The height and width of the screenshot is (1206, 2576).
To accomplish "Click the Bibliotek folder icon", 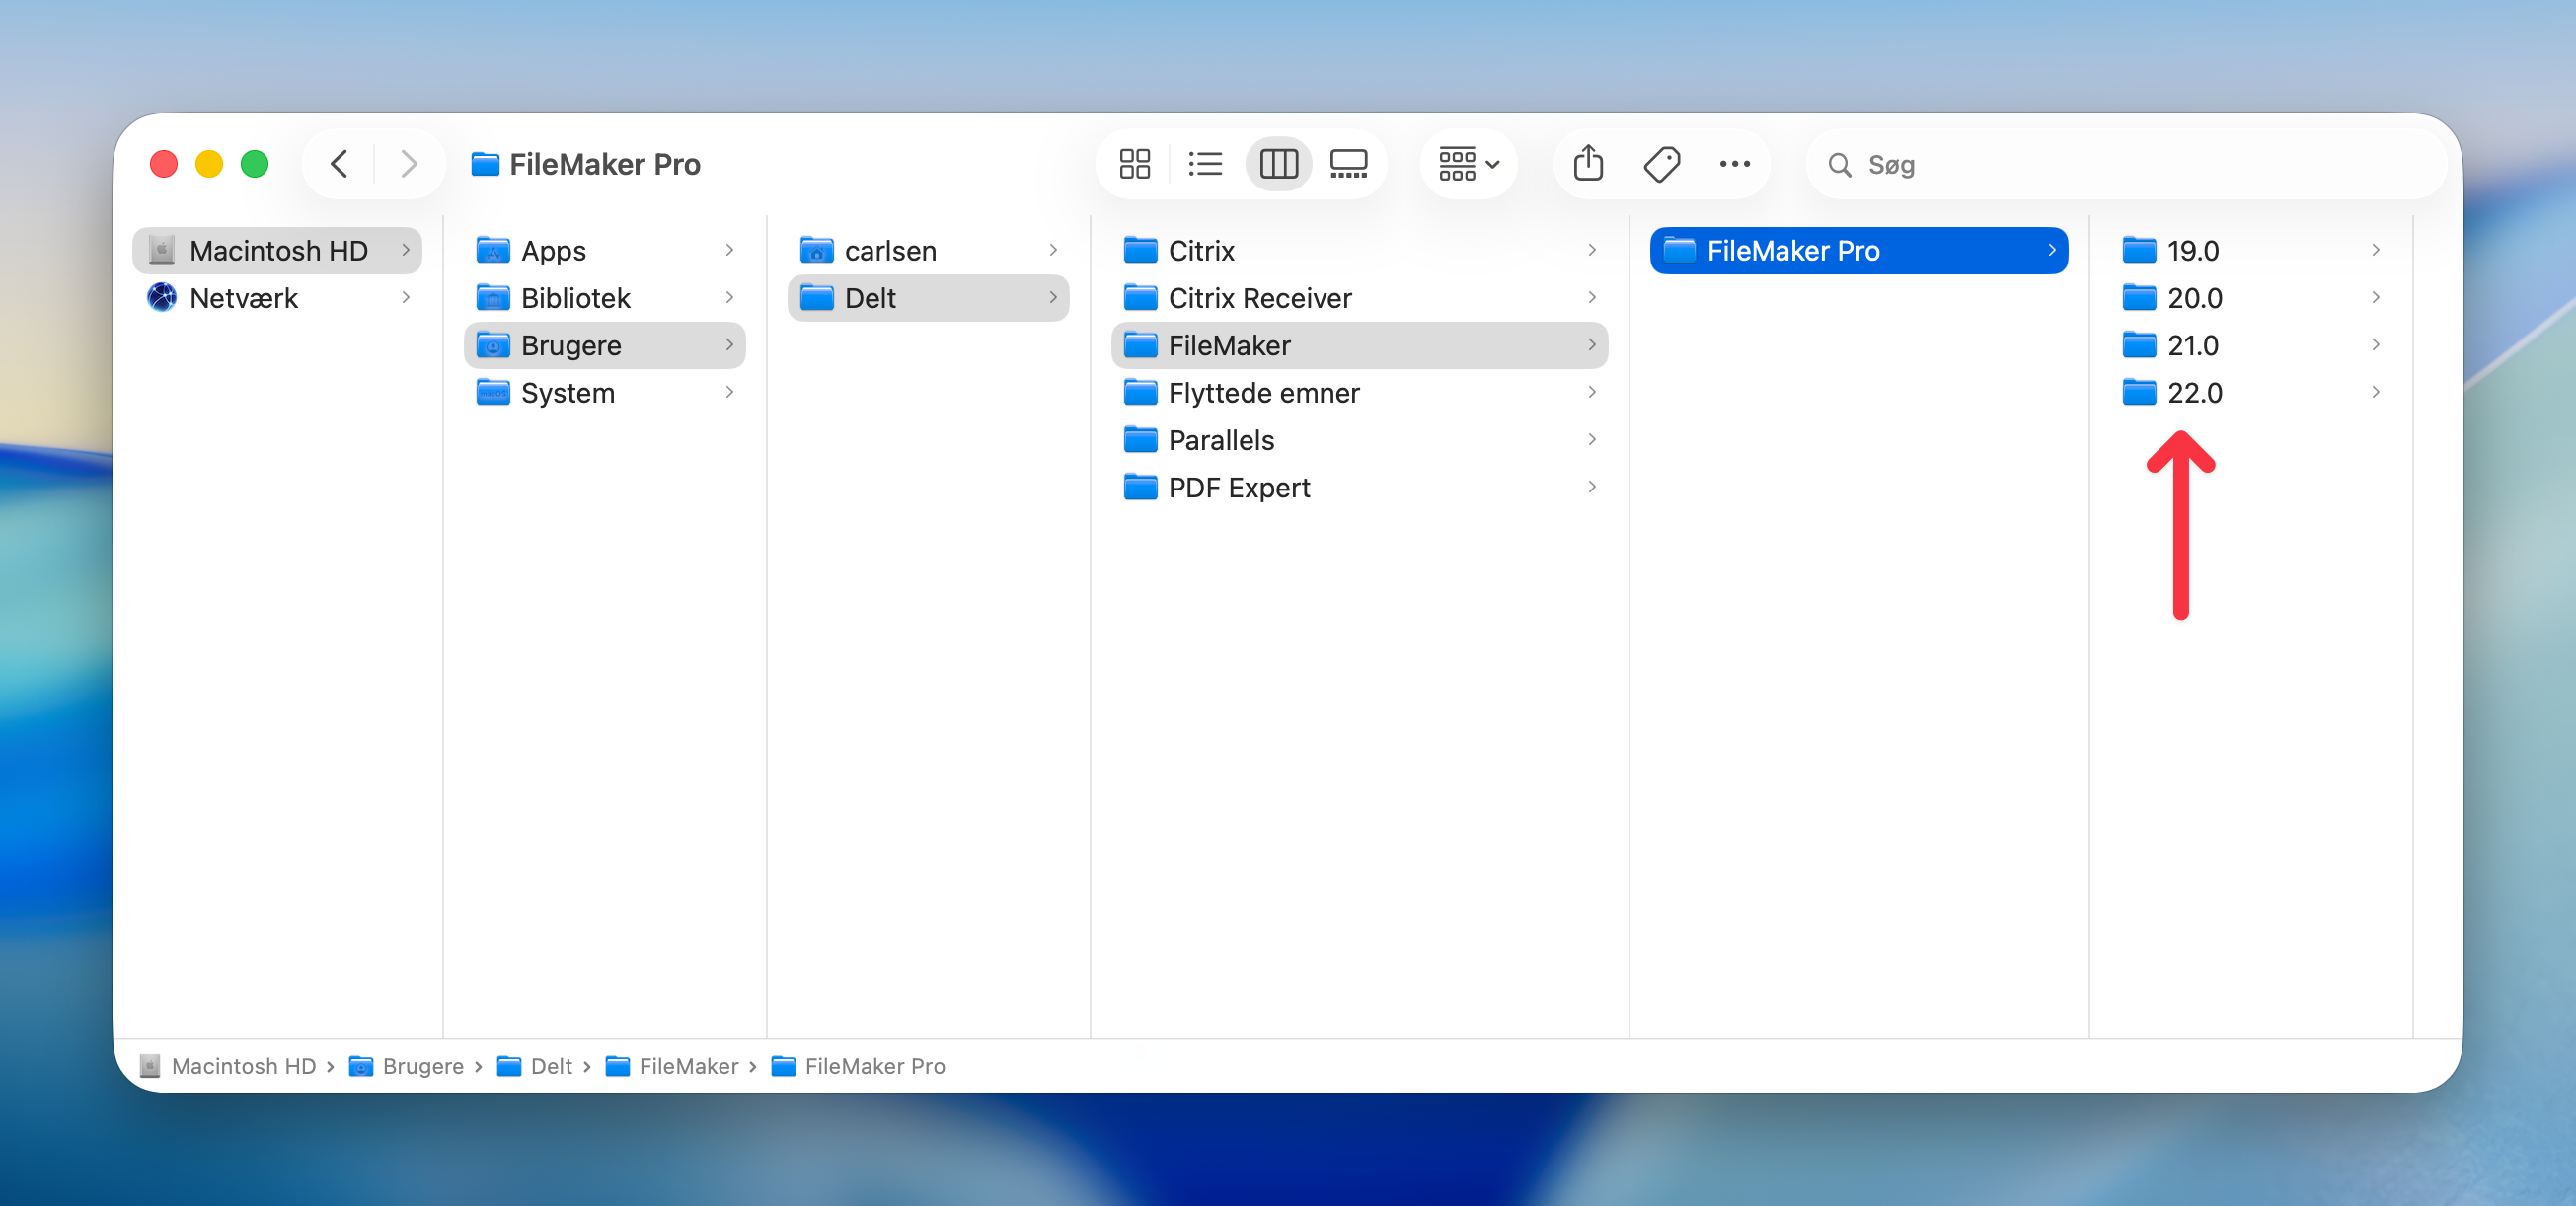I will tap(493, 297).
